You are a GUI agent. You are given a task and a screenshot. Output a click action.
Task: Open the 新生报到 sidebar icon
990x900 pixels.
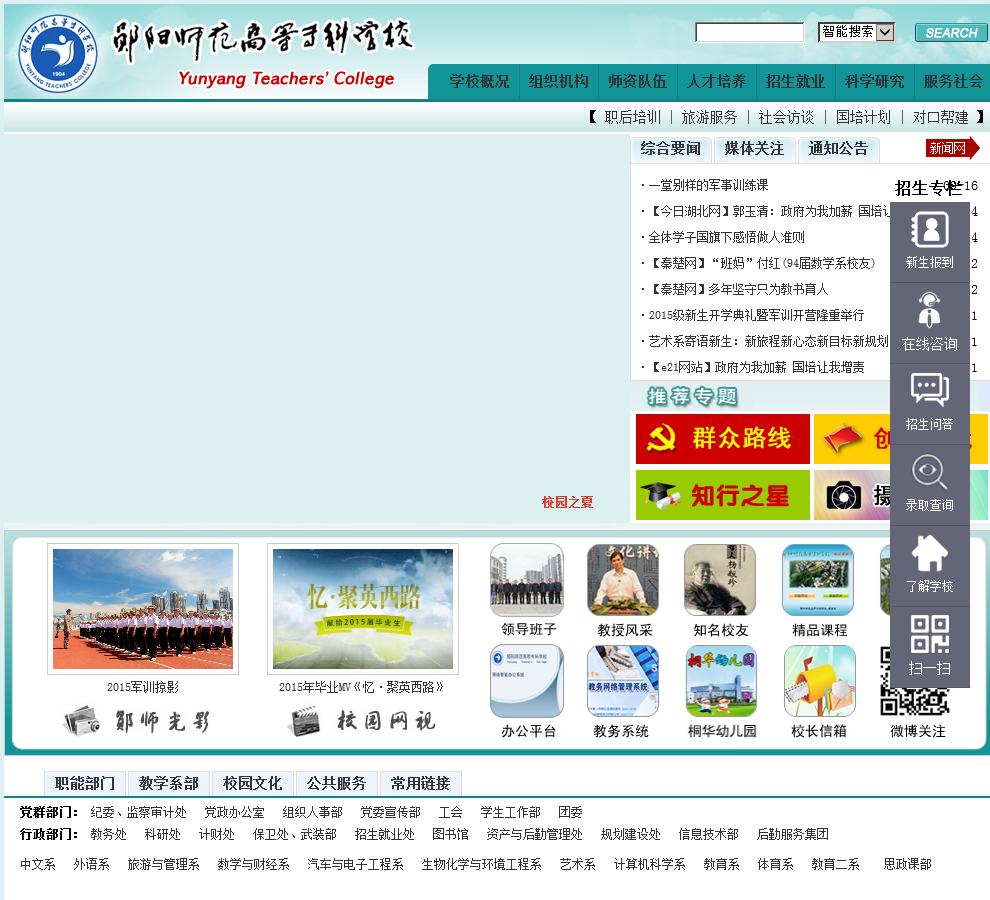(x=929, y=230)
